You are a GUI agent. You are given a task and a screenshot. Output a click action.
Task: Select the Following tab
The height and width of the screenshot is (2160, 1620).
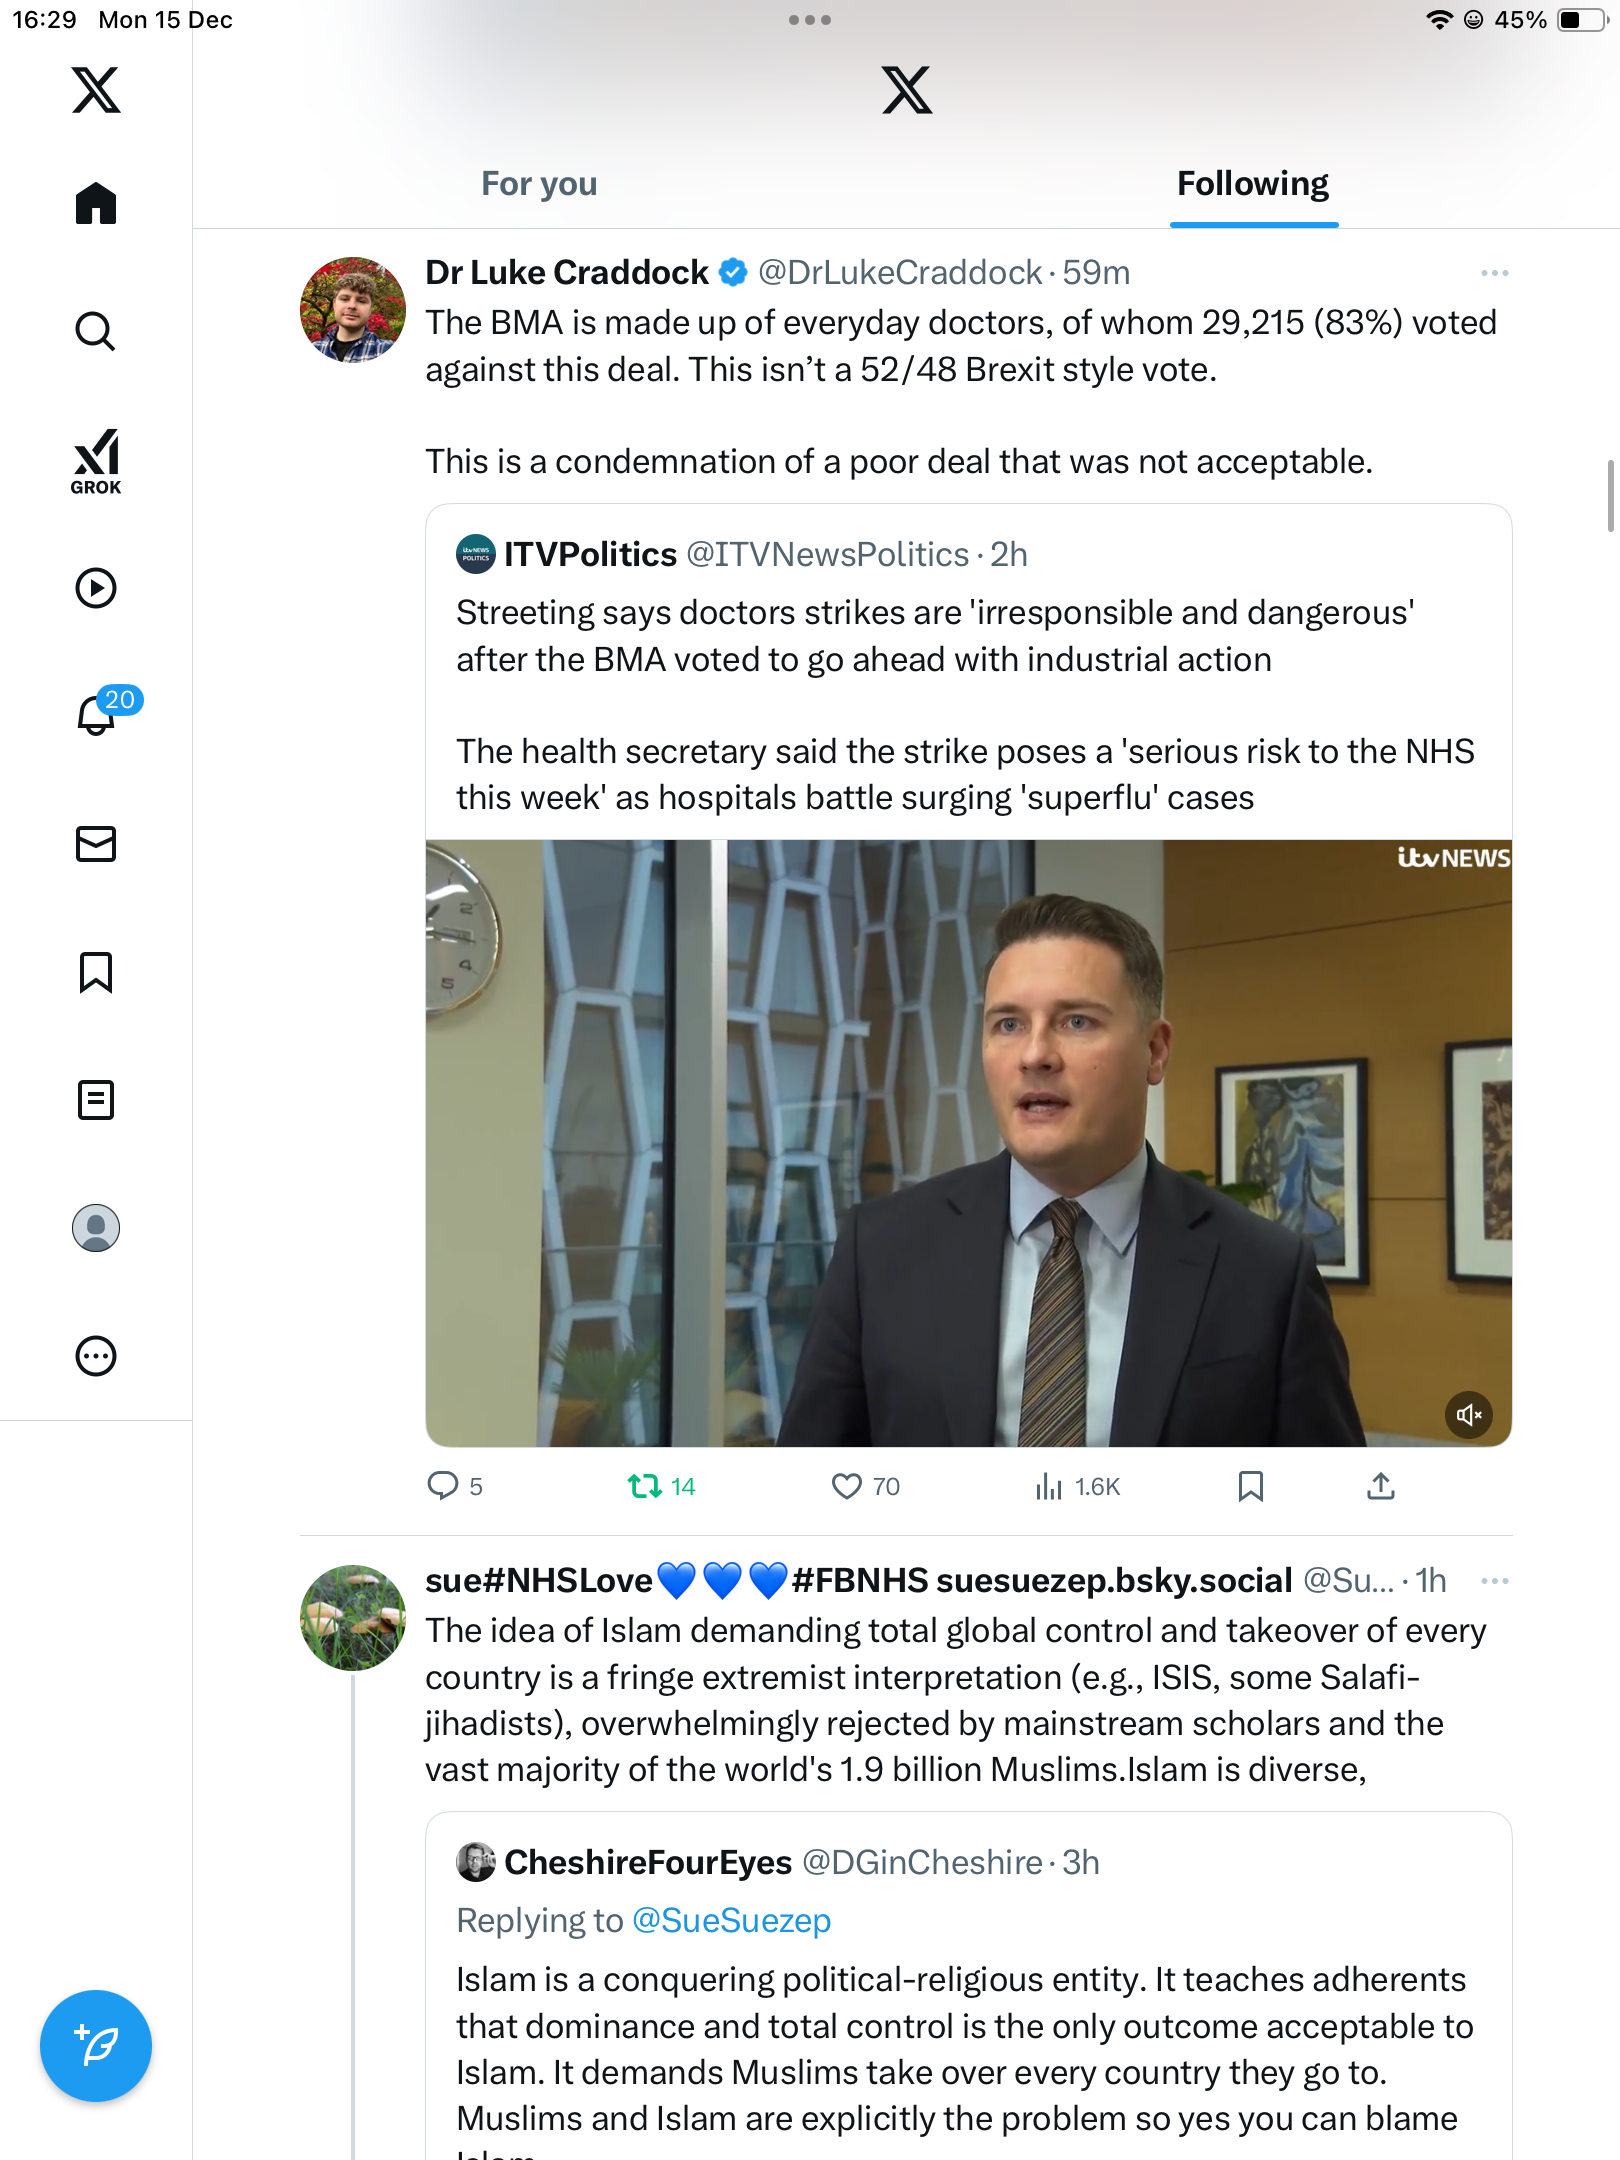[1252, 184]
